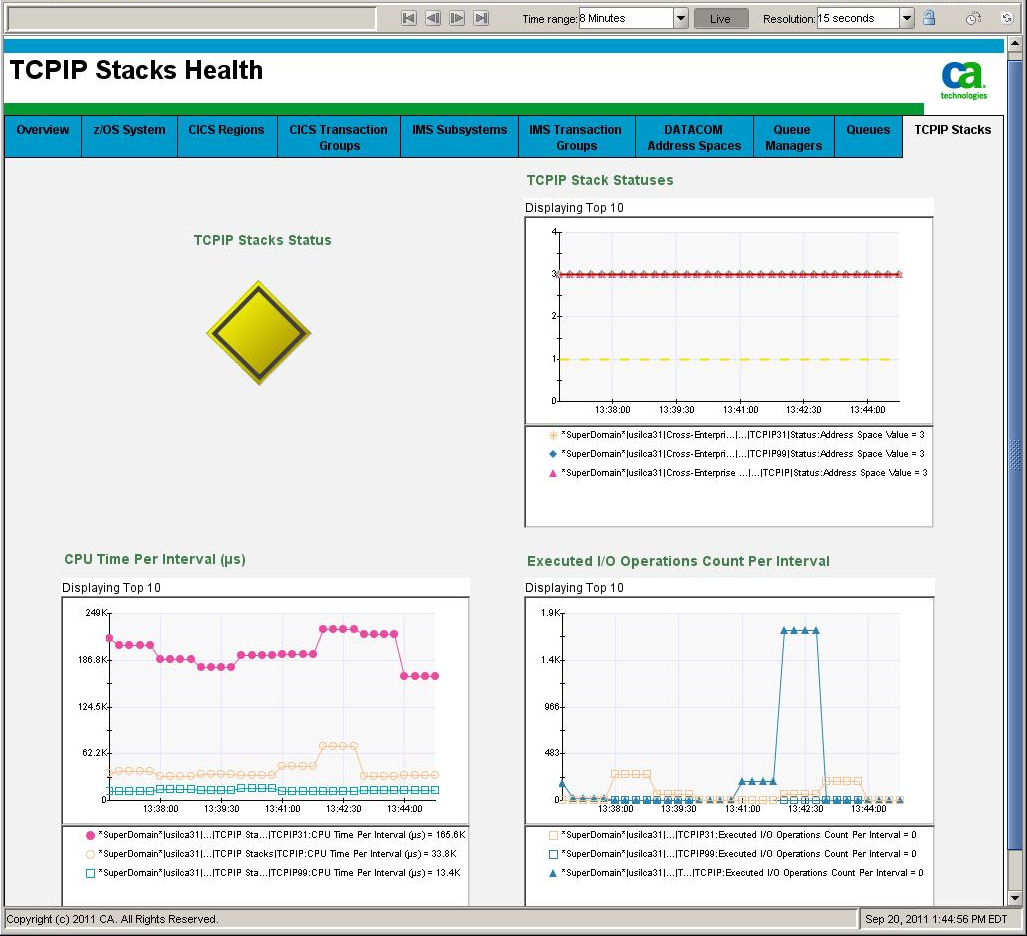Click orange hollow circle legend marker for TCPIP CPU
Screen dimensions: 1027x936
point(90,854)
